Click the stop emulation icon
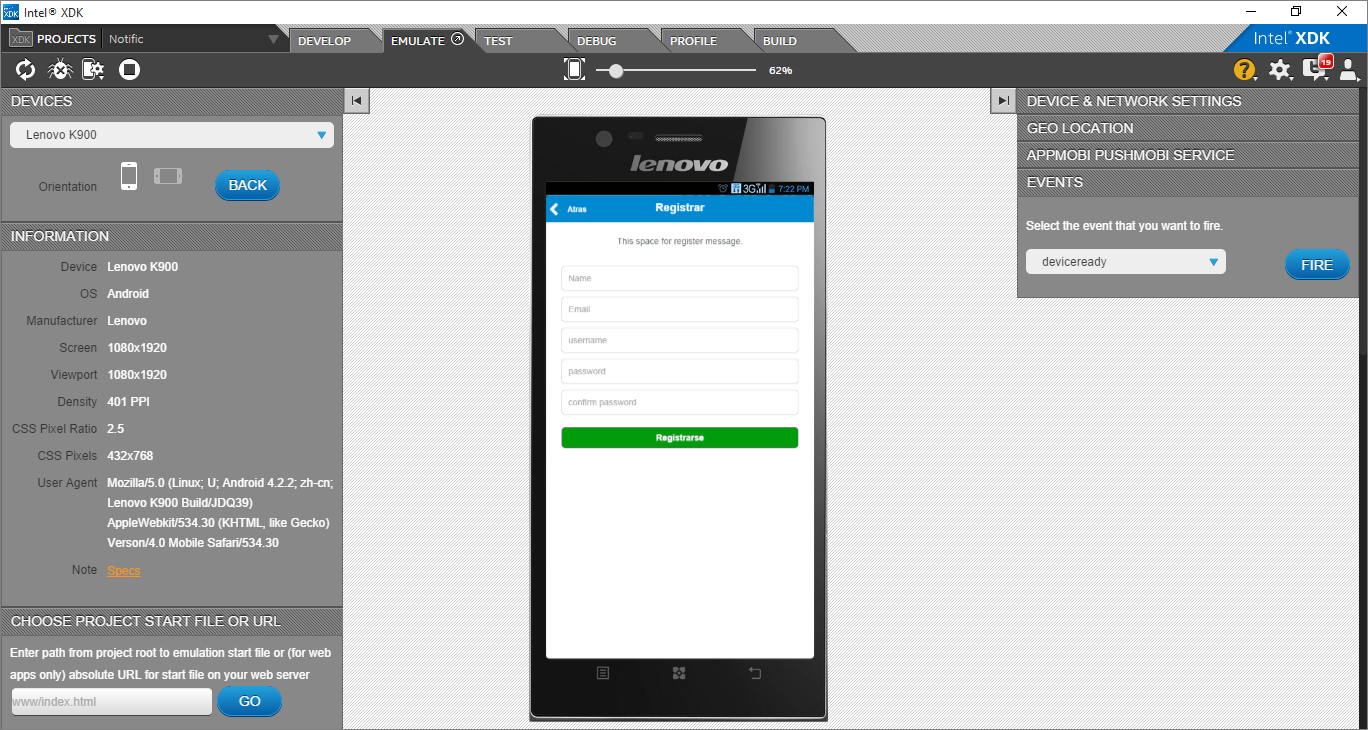 point(129,70)
